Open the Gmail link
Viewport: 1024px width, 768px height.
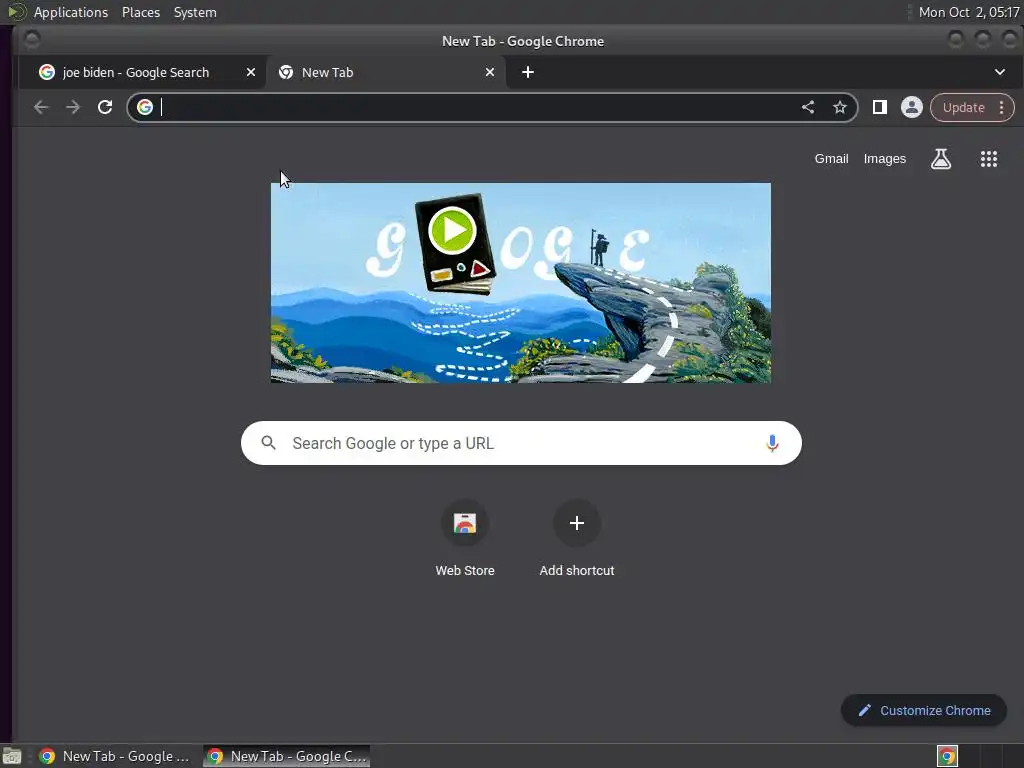tap(831, 159)
